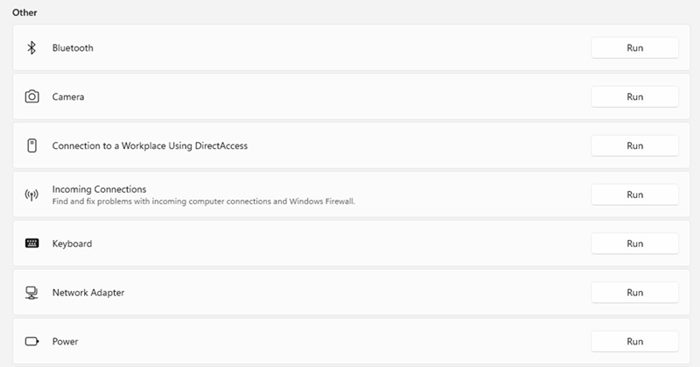Click the Incoming Connections antenna icon
The height and width of the screenshot is (367, 700).
[x=31, y=195]
